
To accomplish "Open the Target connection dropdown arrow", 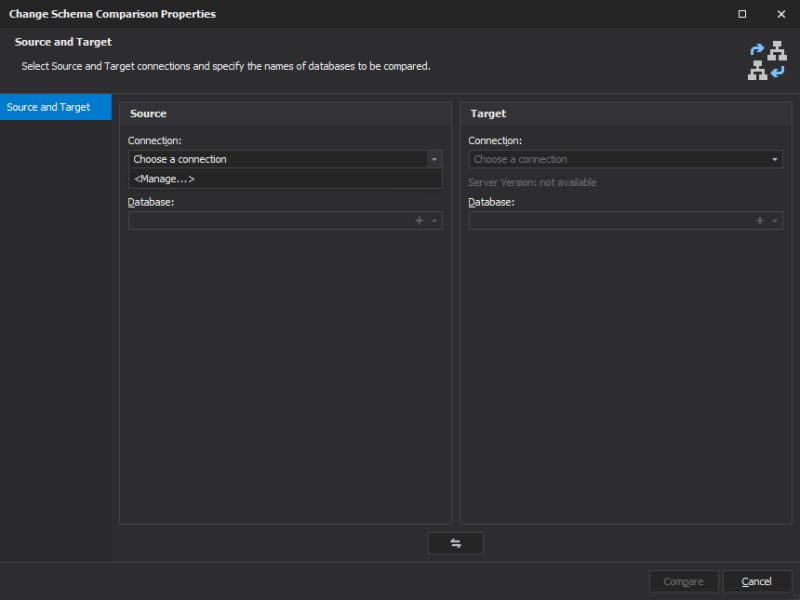I will click(x=774, y=159).
